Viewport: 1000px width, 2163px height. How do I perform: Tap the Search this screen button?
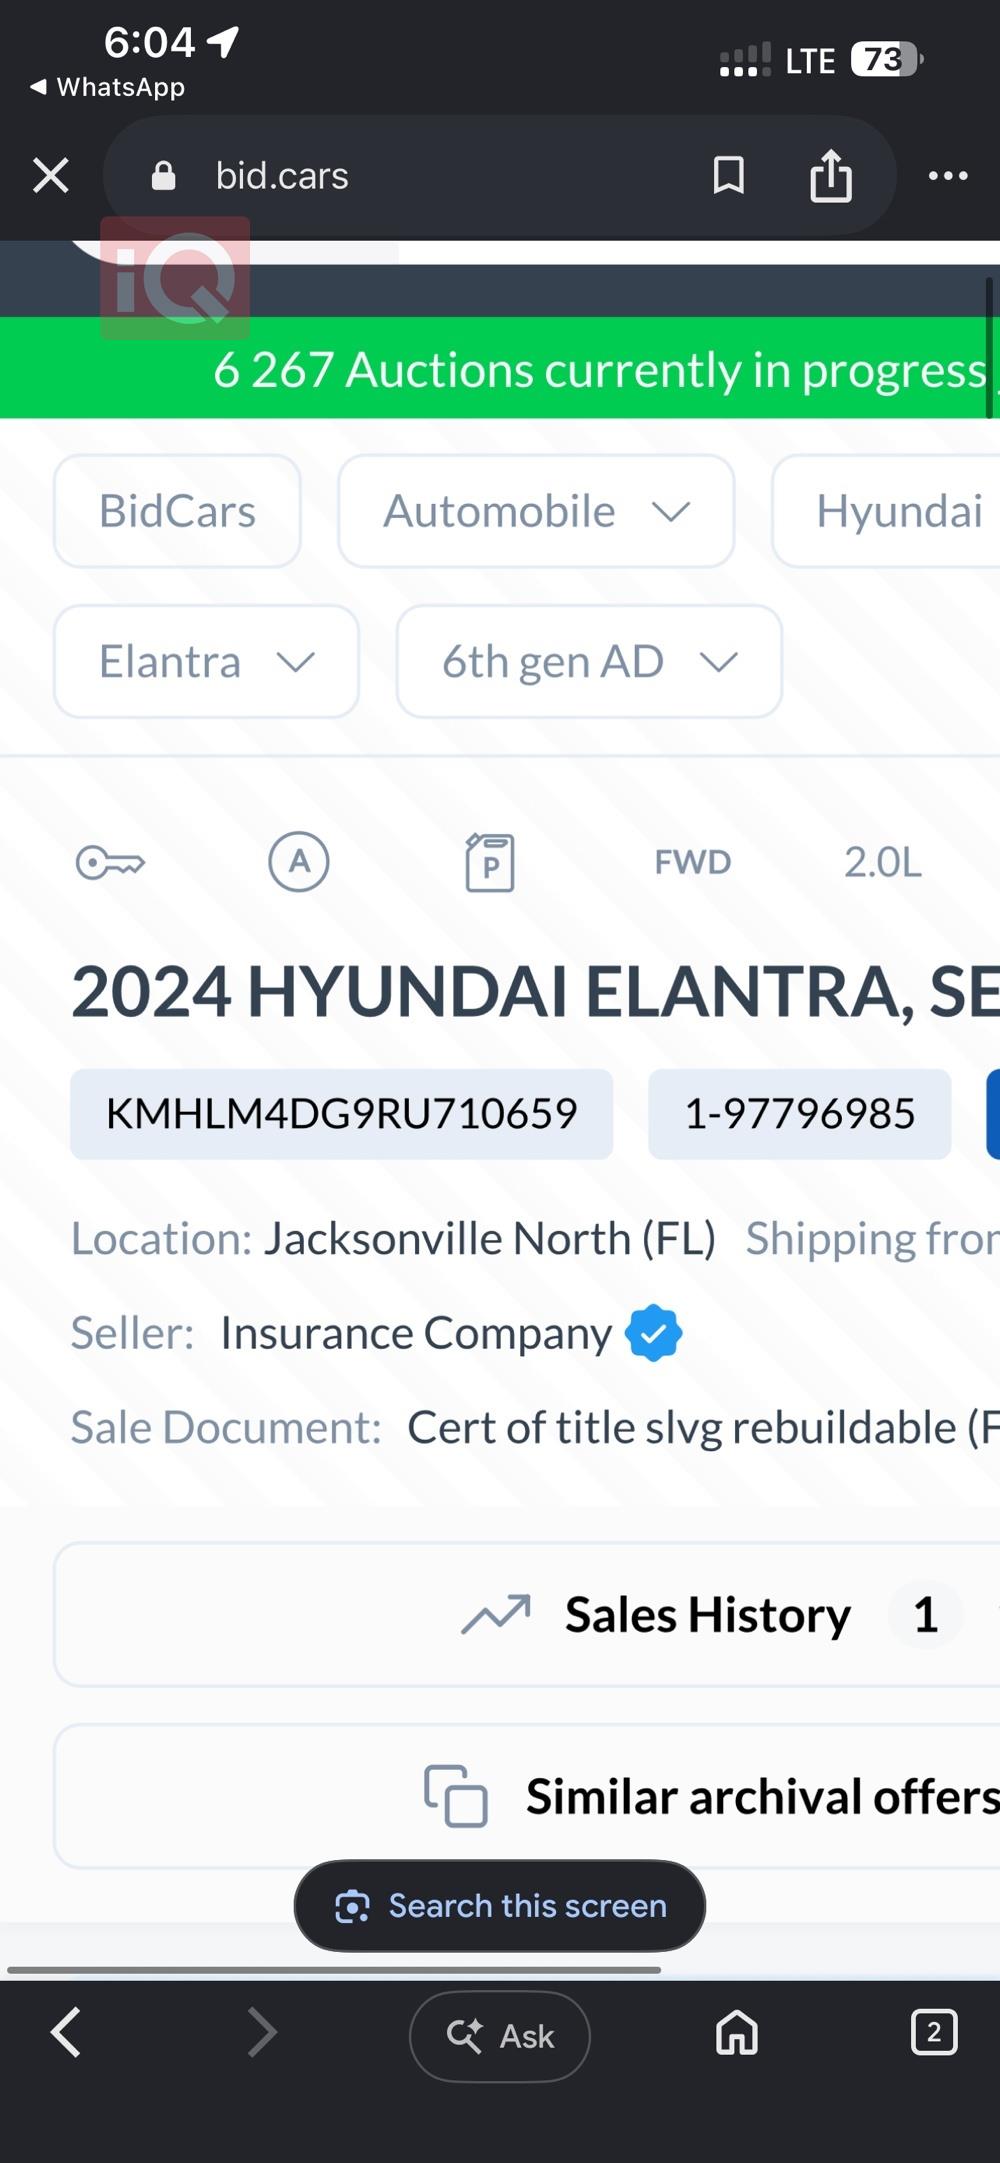[500, 1906]
